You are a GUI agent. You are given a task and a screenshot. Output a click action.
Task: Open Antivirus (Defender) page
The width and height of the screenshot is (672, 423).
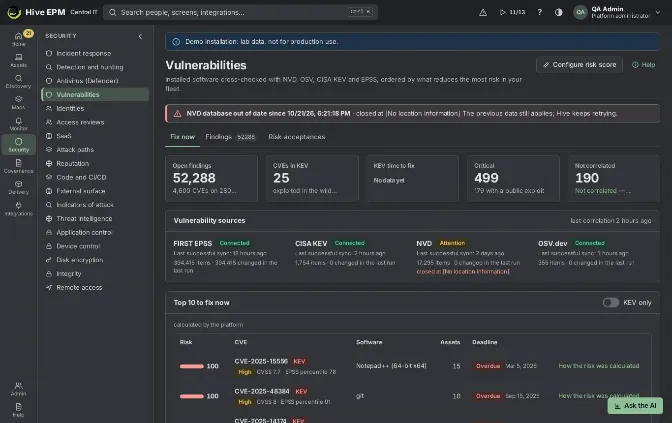coord(95,81)
